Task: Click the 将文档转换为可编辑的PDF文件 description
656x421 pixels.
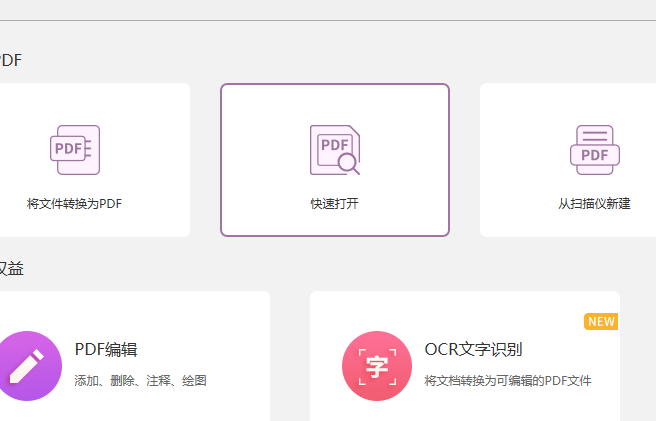Action: 508,381
